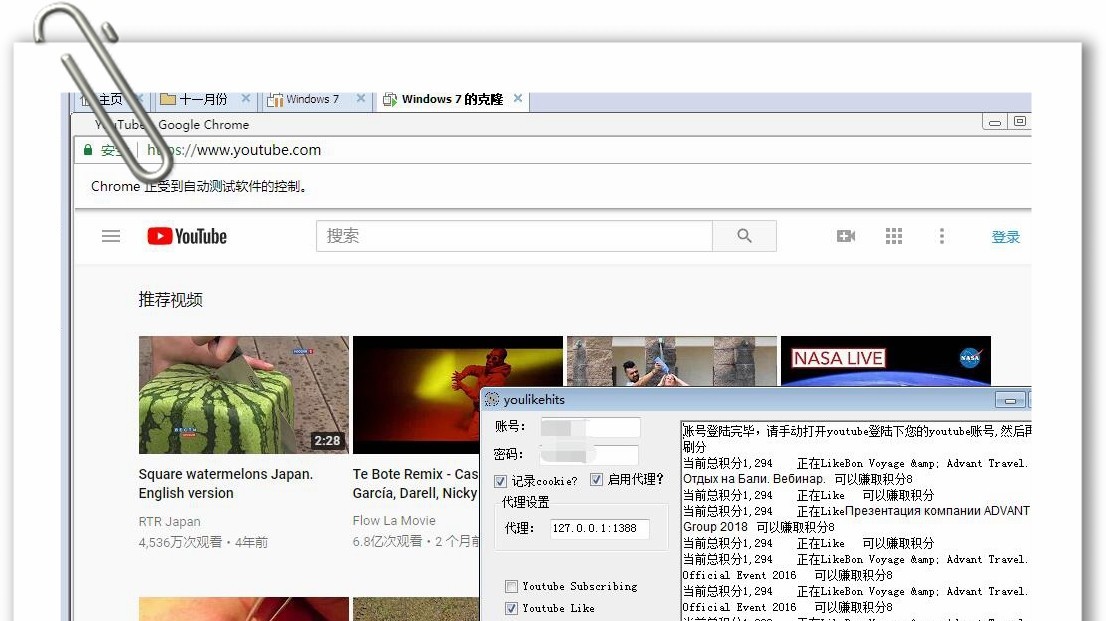Toggle the 记录cookie? checkbox

point(500,481)
